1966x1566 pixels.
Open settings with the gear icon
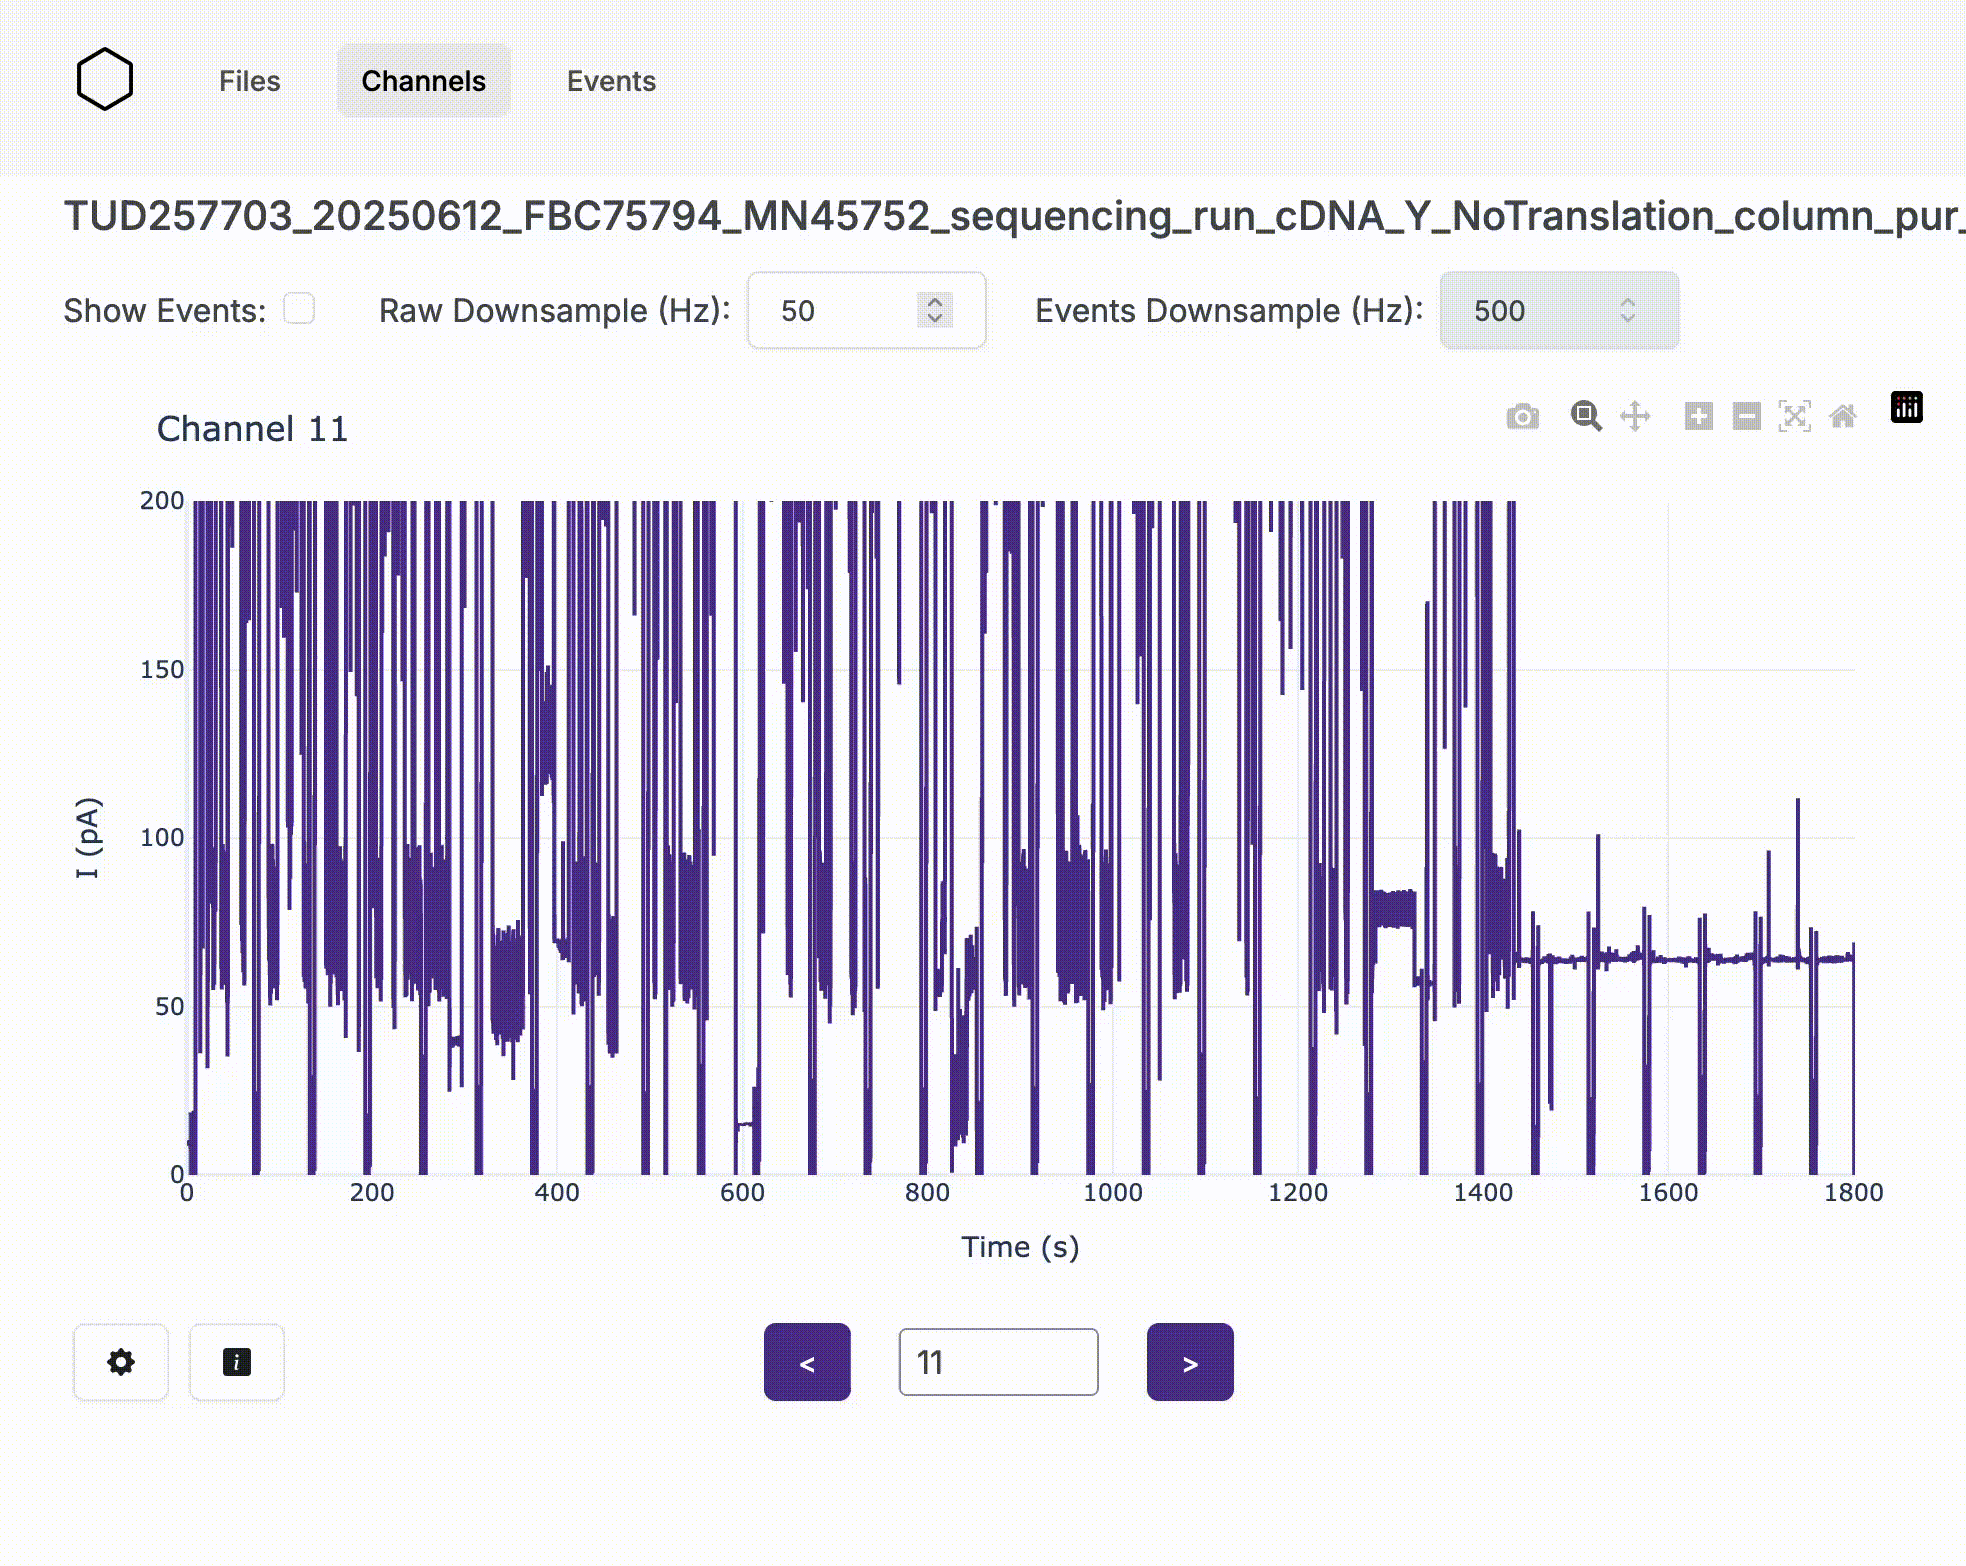(x=121, y=1362)
